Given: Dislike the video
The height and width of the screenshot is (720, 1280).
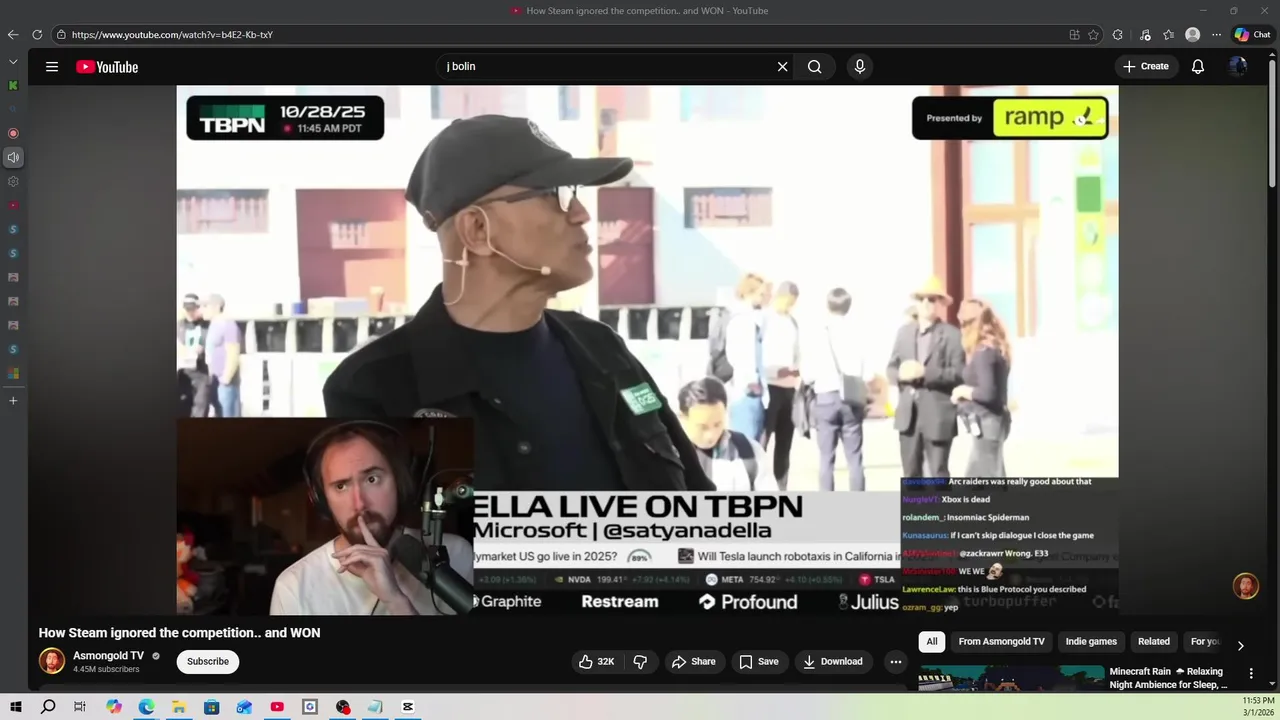Looking at the screenshot, I should click(640, 661).
